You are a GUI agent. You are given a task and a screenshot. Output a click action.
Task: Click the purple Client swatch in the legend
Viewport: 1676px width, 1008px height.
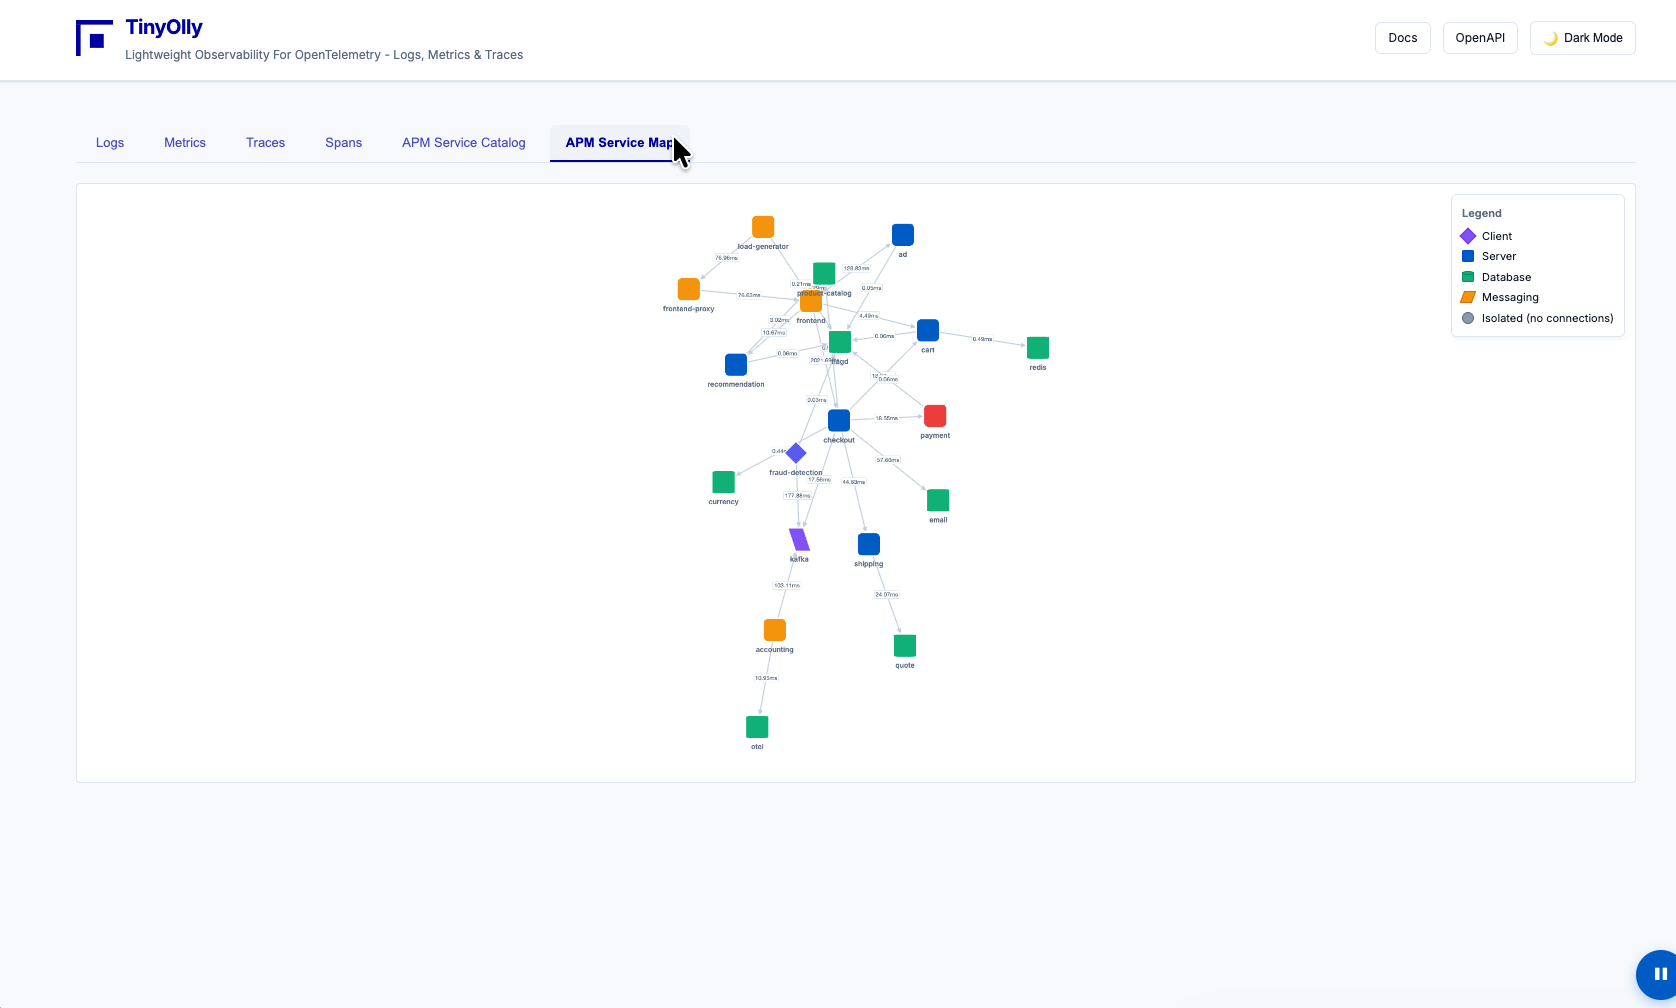[1468, 236]
